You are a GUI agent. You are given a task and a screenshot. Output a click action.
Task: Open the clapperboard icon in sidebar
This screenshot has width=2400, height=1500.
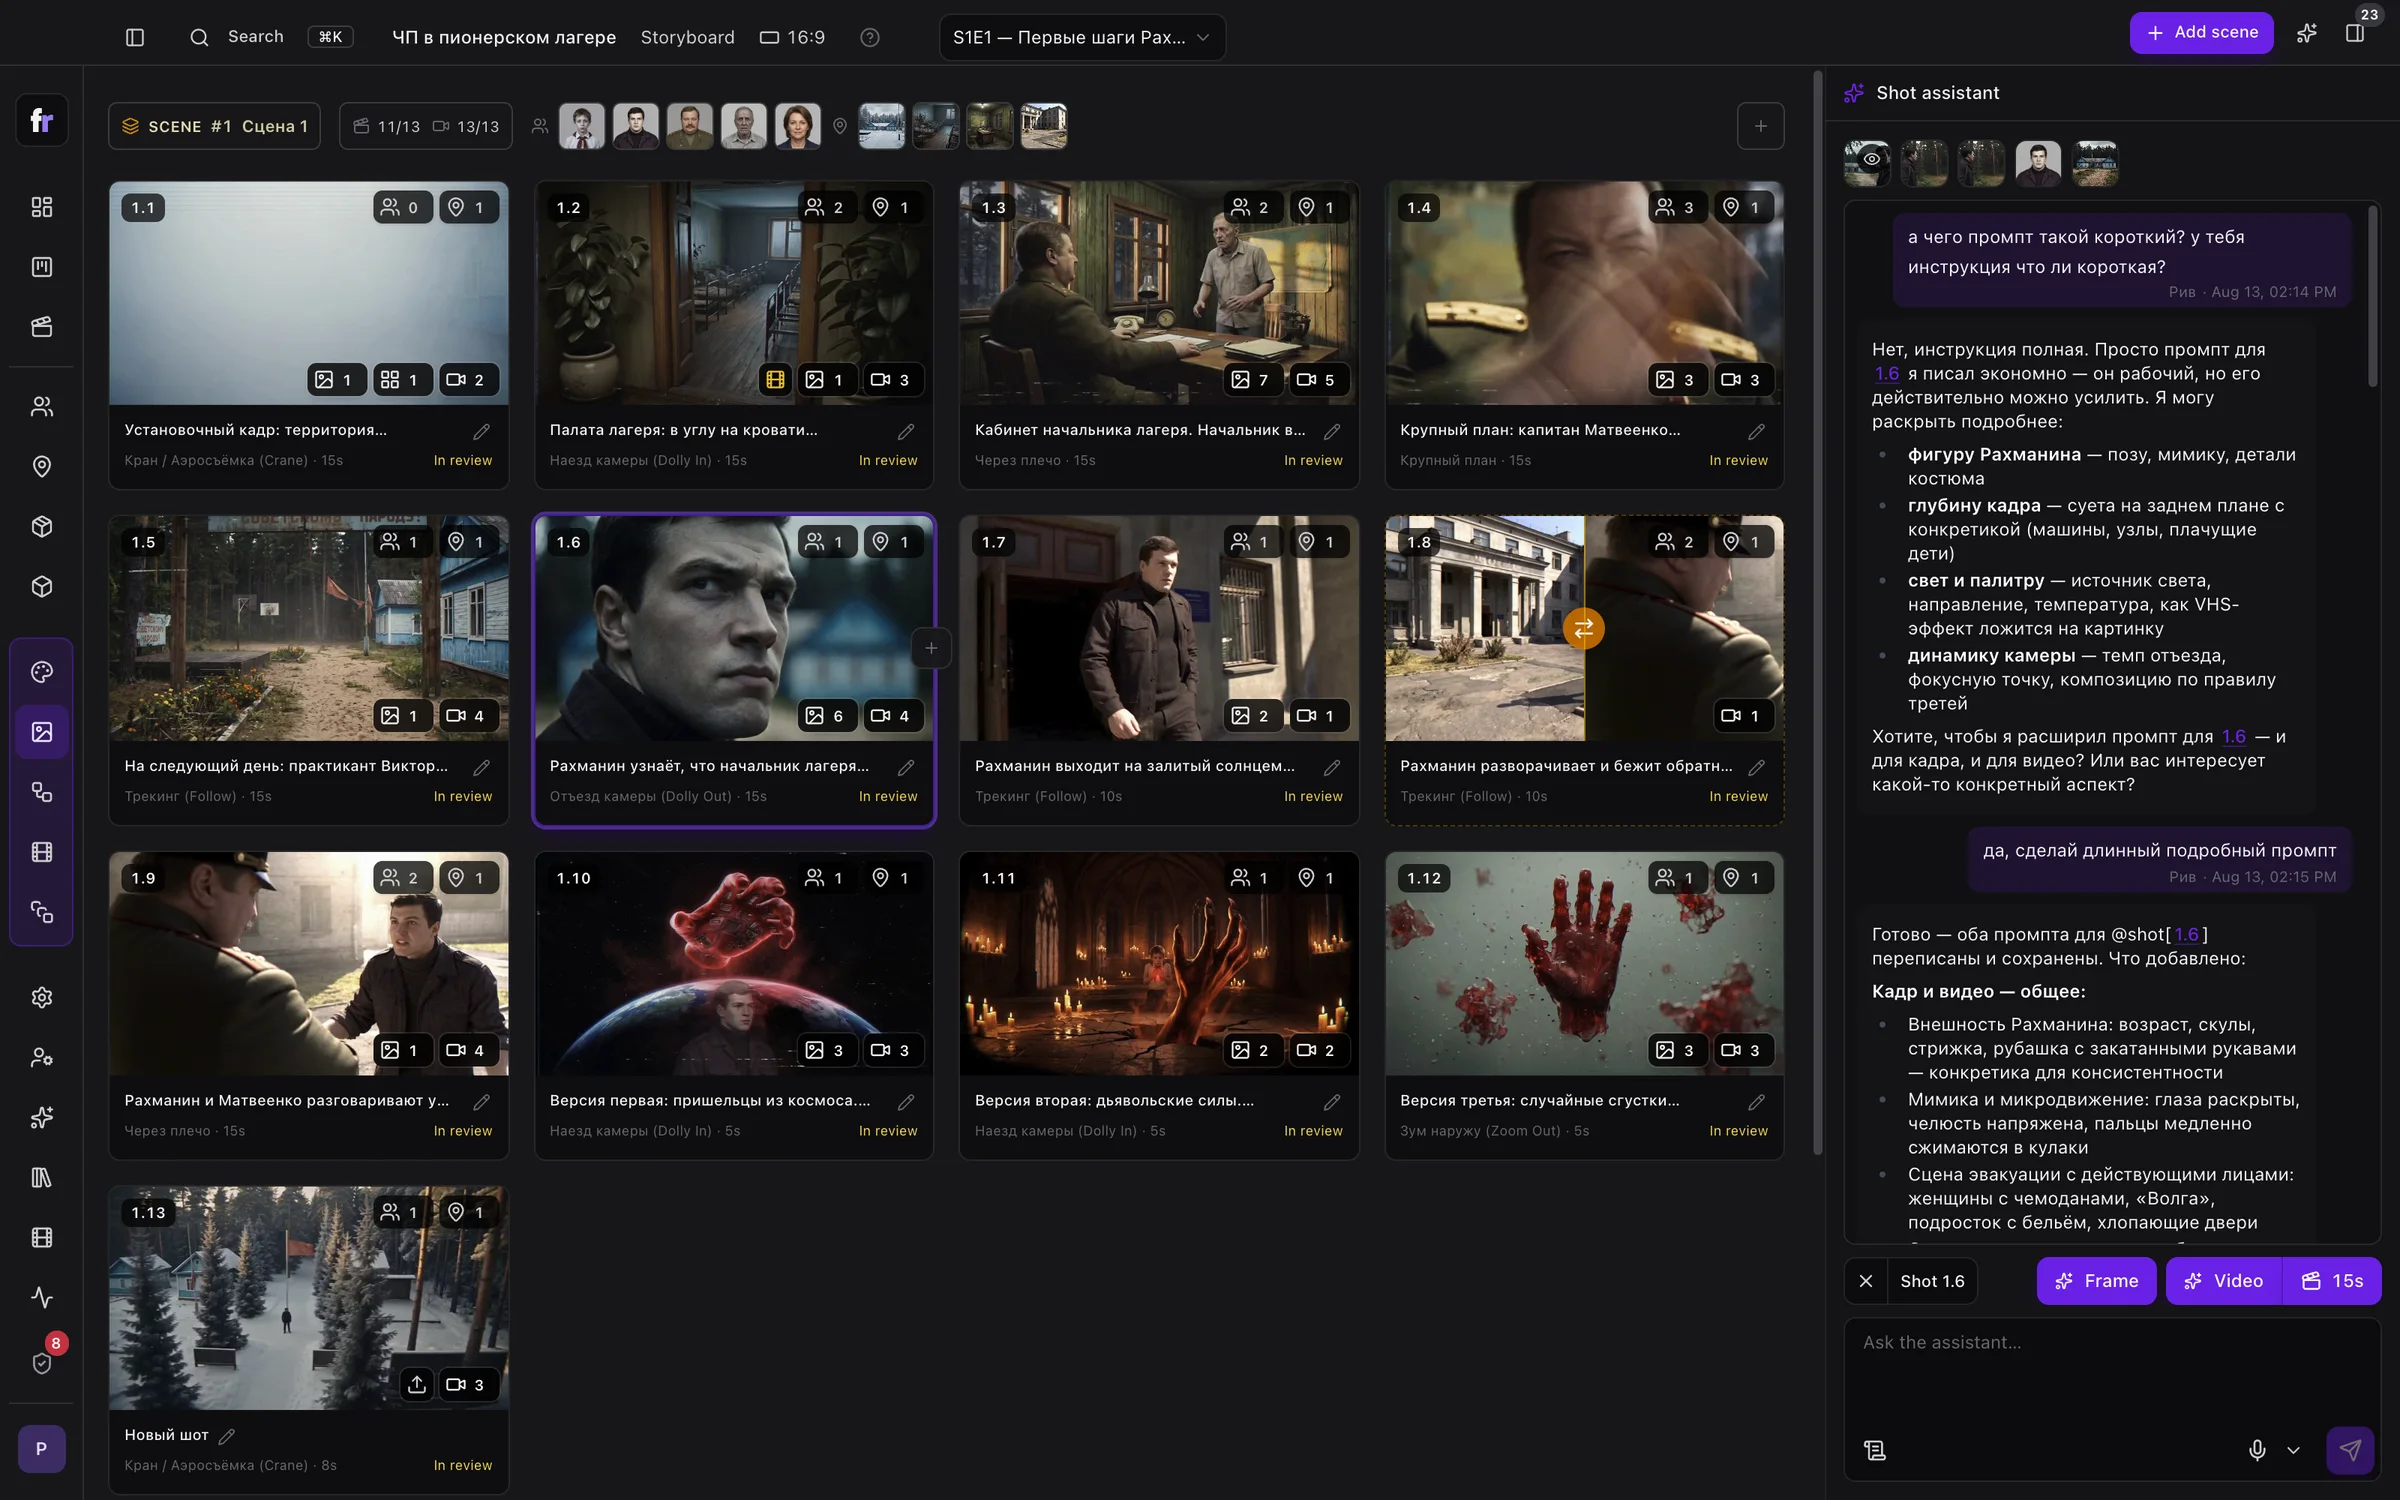pyautogui.click(x=42, y=327)
